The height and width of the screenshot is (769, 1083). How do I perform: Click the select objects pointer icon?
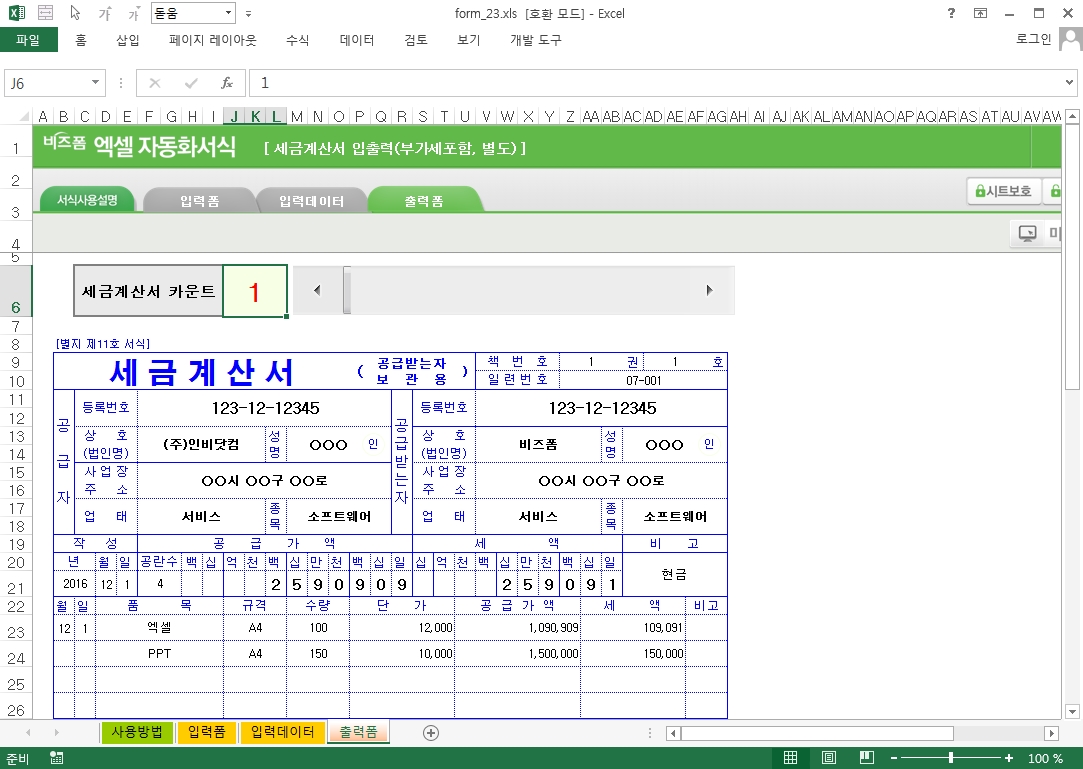[x=75, y=14]
